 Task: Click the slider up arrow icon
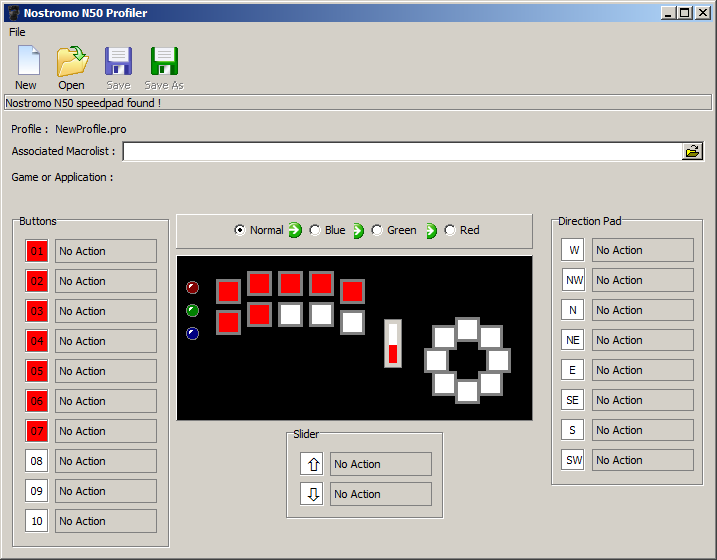click(x=312, y=464)
